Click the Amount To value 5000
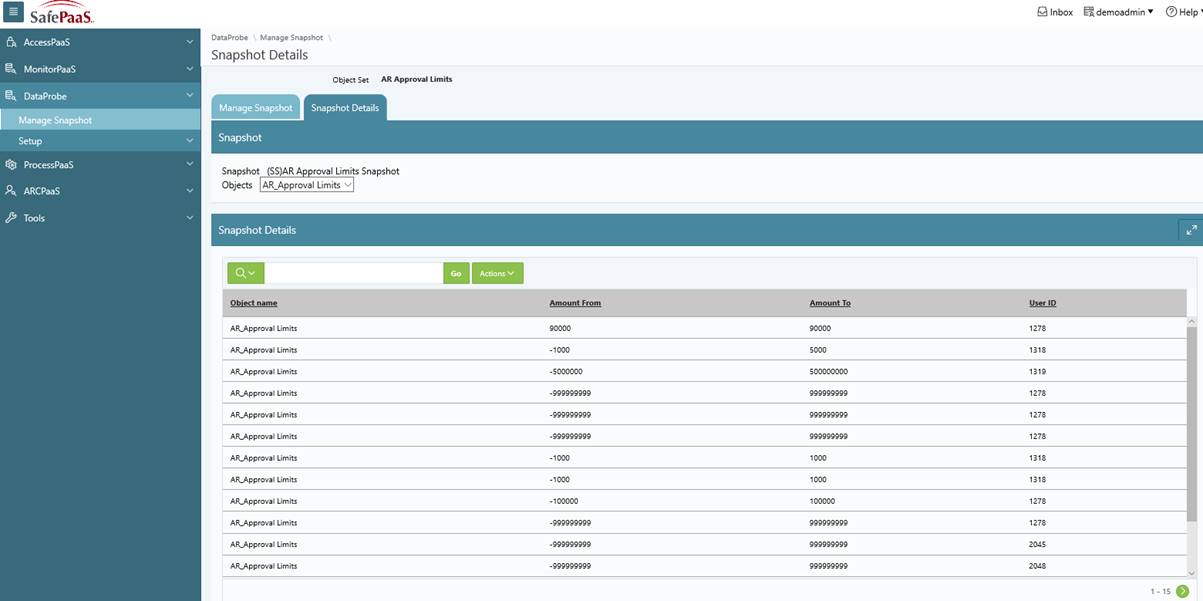Viewport: 1203px width, 601px height. 818,350
